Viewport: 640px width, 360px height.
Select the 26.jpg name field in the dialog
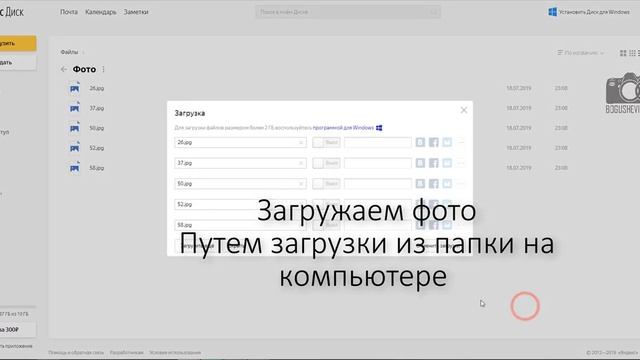pyautogui.click(x=240, y=142)
